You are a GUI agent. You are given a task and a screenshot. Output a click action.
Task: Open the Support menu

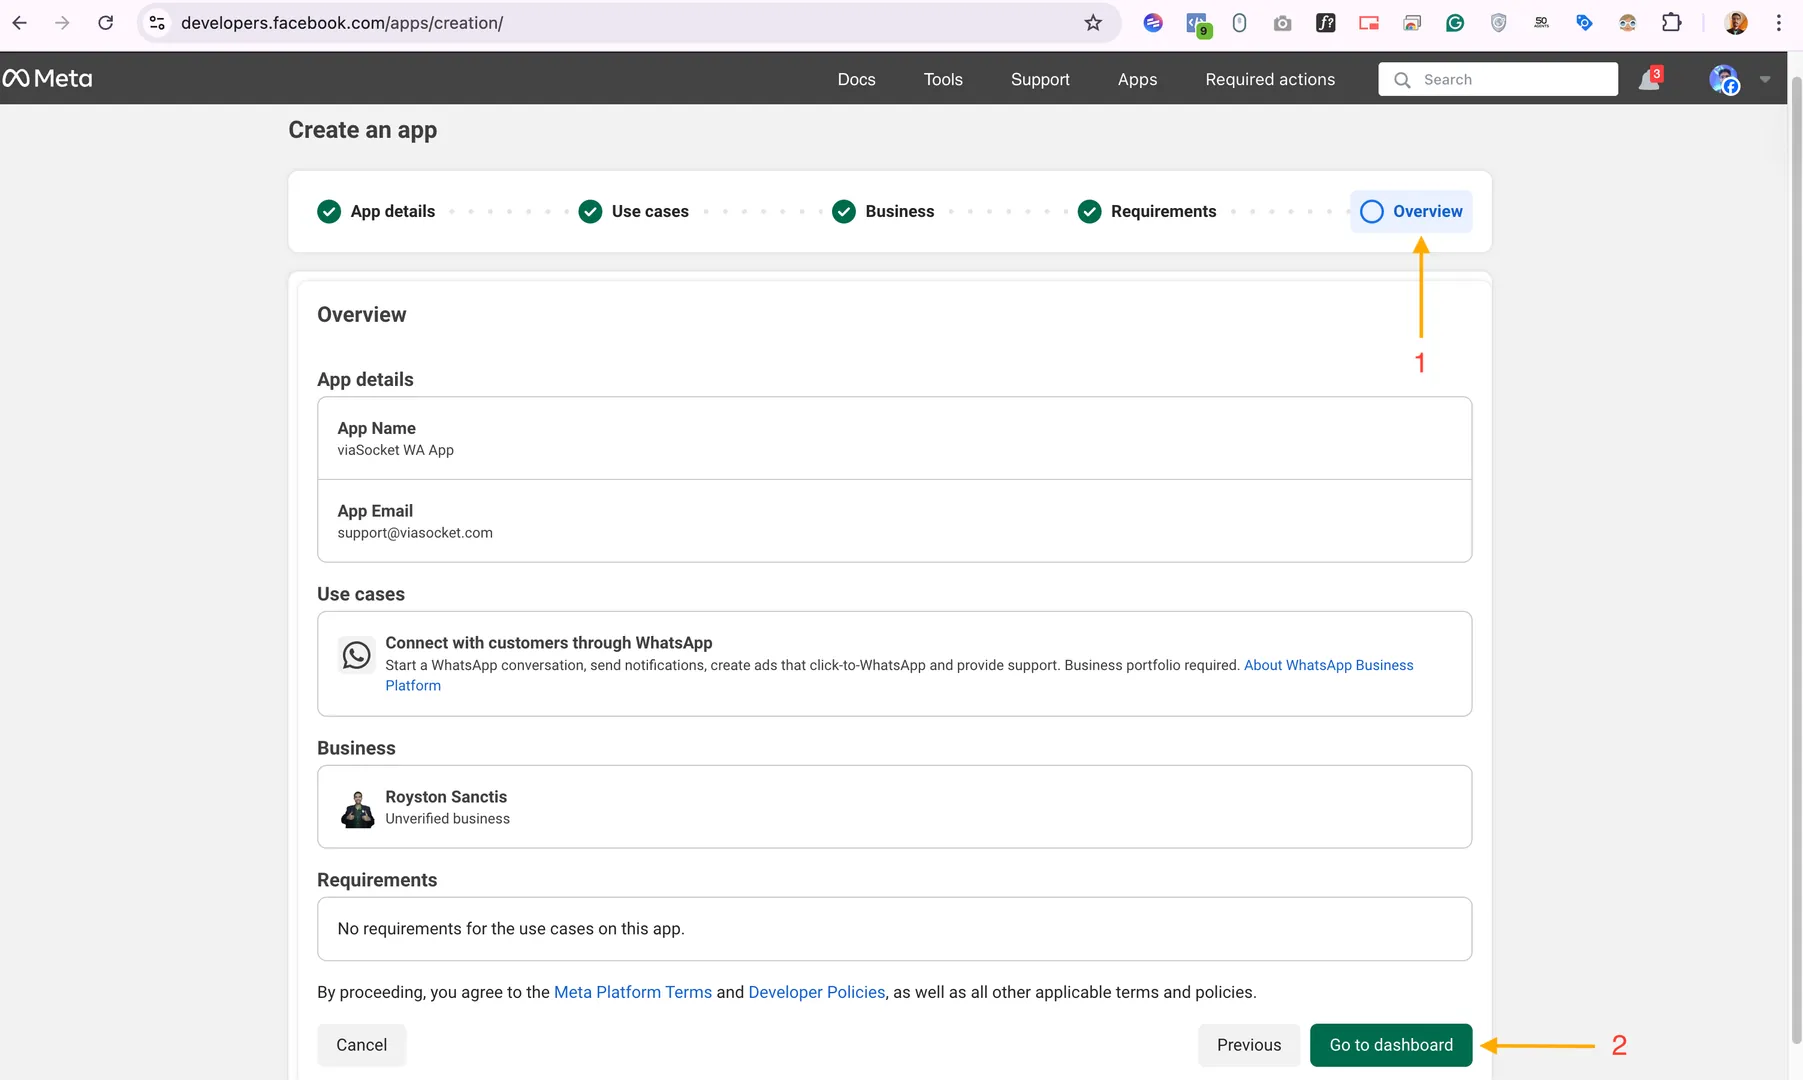[1040, 79]
